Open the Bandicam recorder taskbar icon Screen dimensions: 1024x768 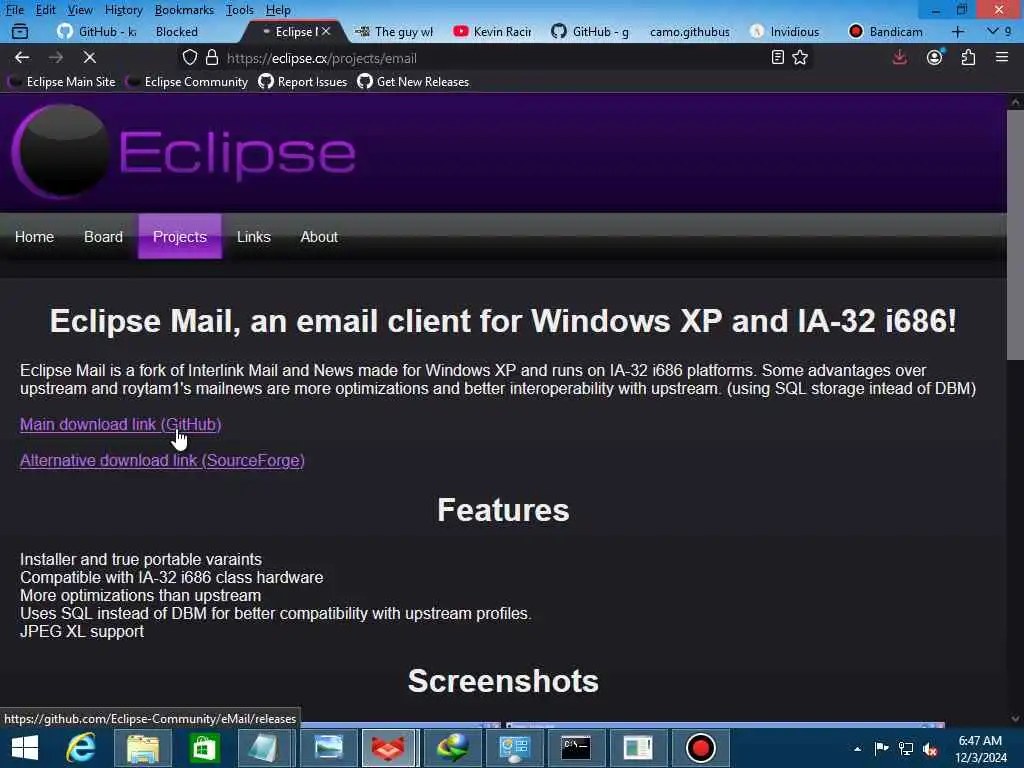tap(700, 748)
